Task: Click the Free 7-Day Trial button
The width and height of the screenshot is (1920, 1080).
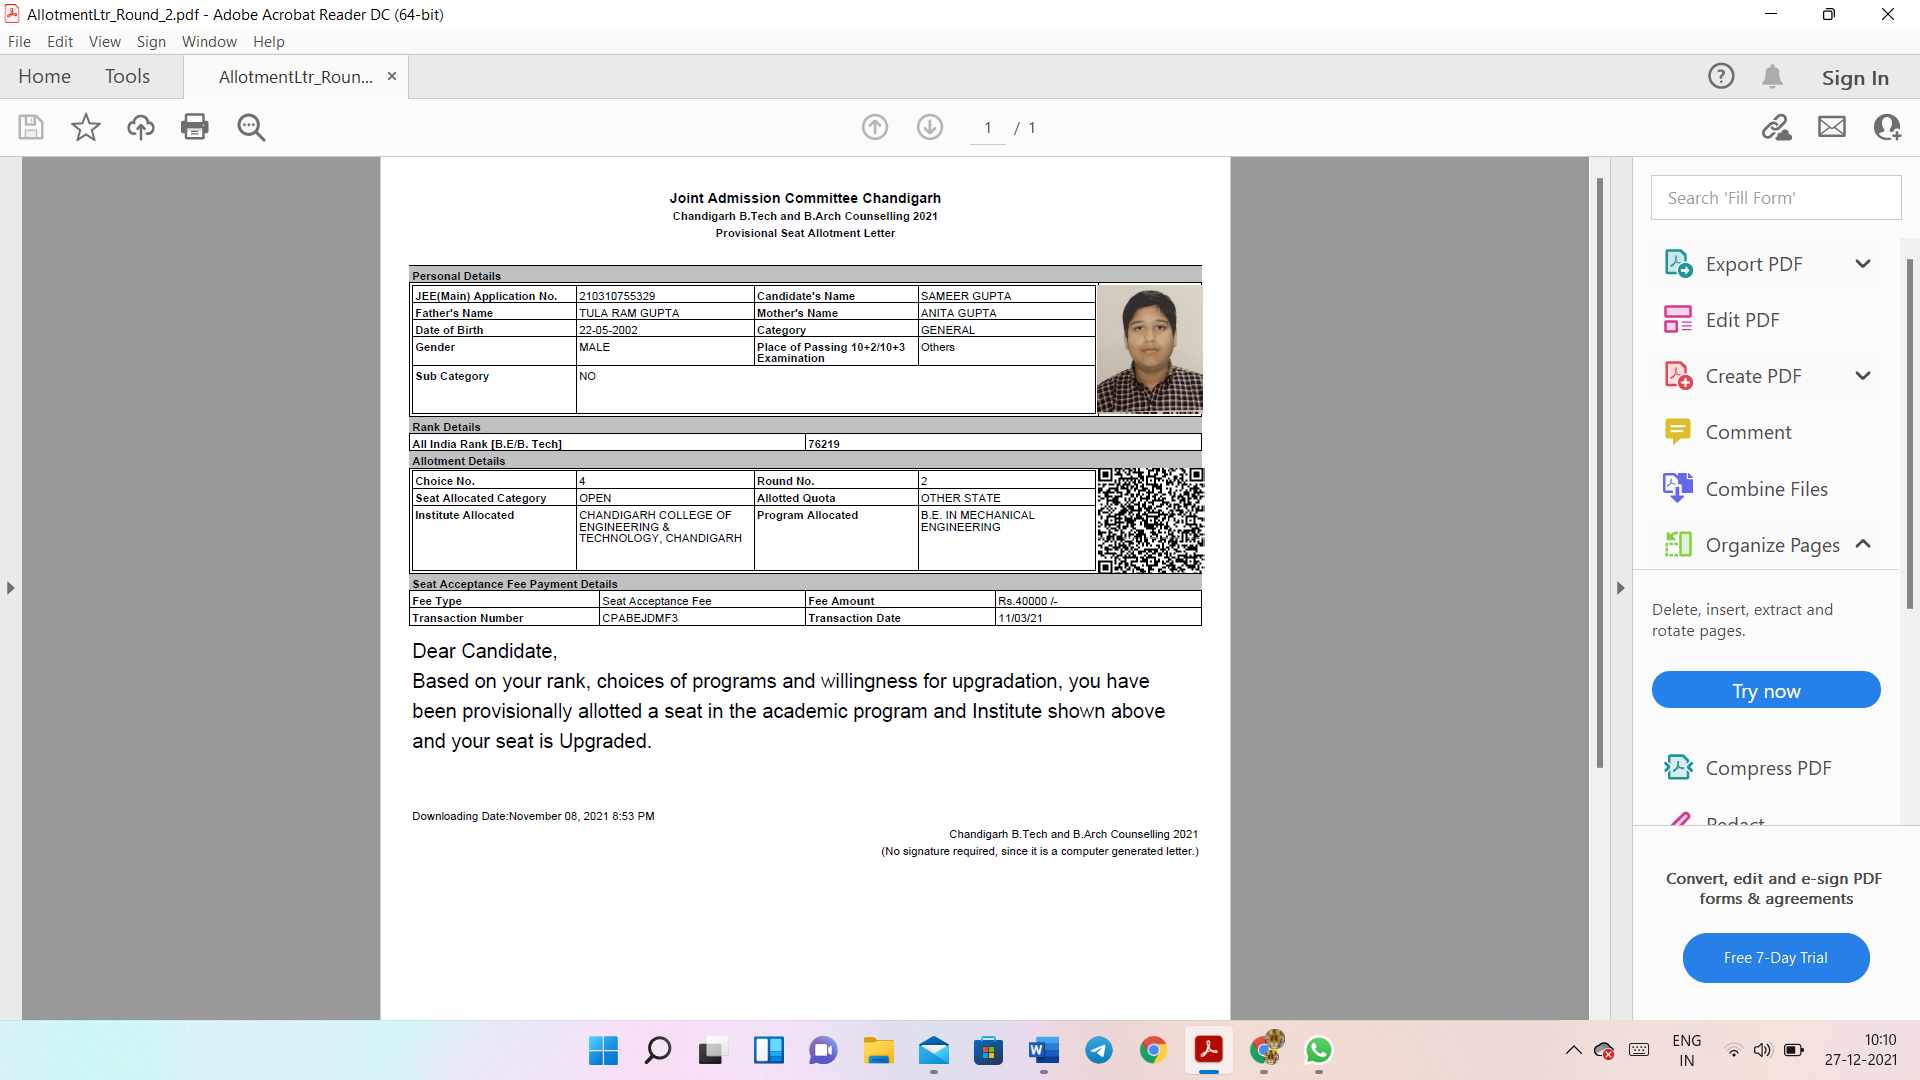Action: [1775, 958]
